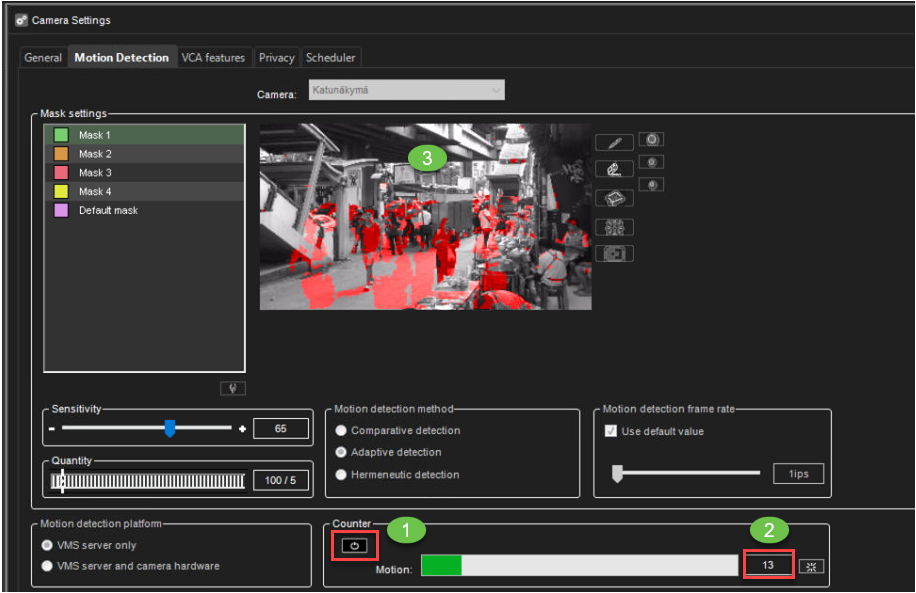
Task: Select Default mask entry
Action: click(108, 211)
